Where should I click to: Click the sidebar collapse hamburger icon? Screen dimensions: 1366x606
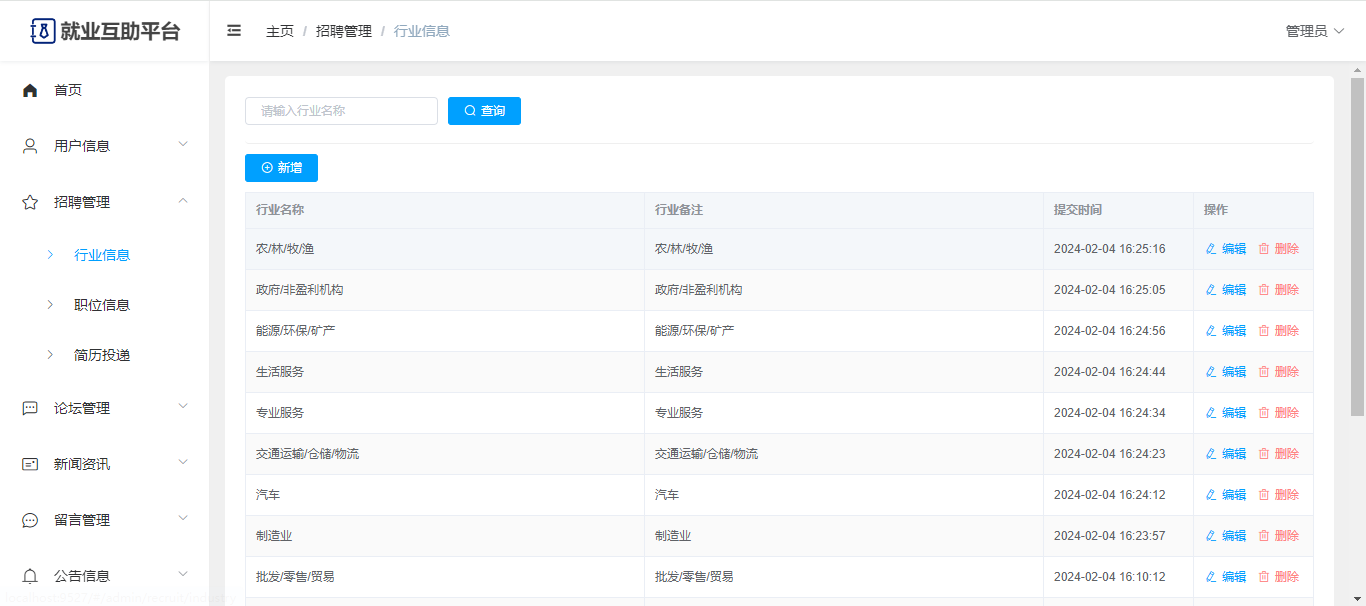pos(234,31)
